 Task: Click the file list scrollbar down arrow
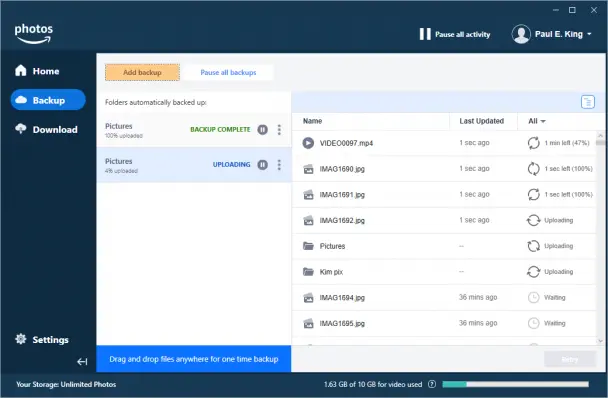(600, 341)
